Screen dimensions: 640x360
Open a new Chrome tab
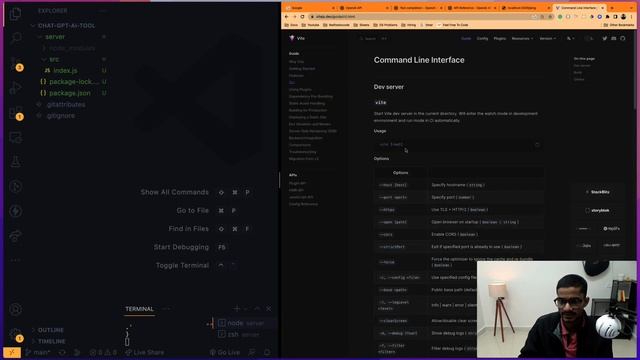(612, 8)
